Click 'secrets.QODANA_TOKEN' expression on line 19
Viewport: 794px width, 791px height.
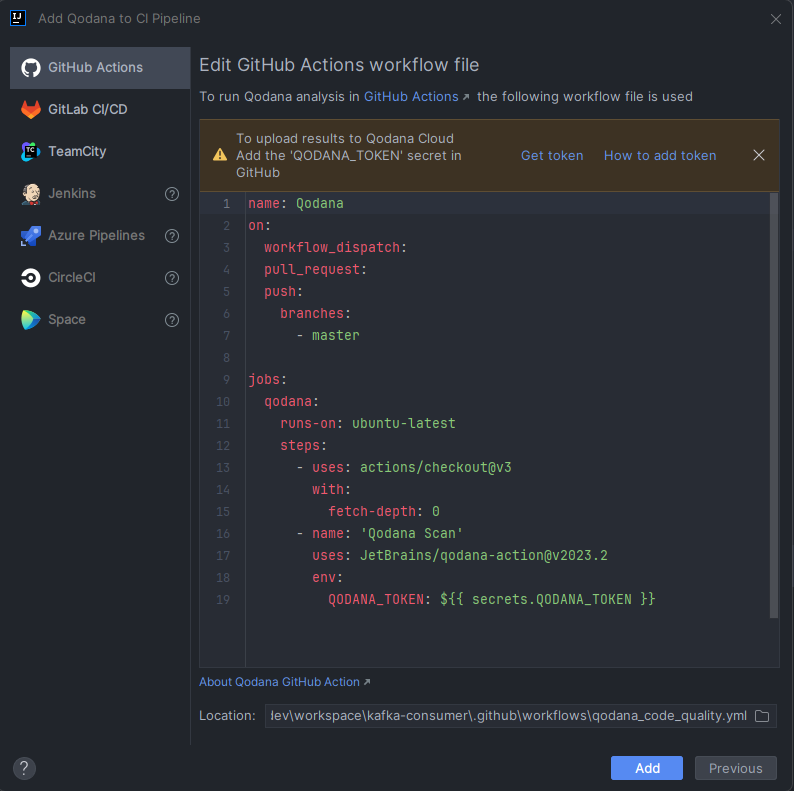click(551, 600)
